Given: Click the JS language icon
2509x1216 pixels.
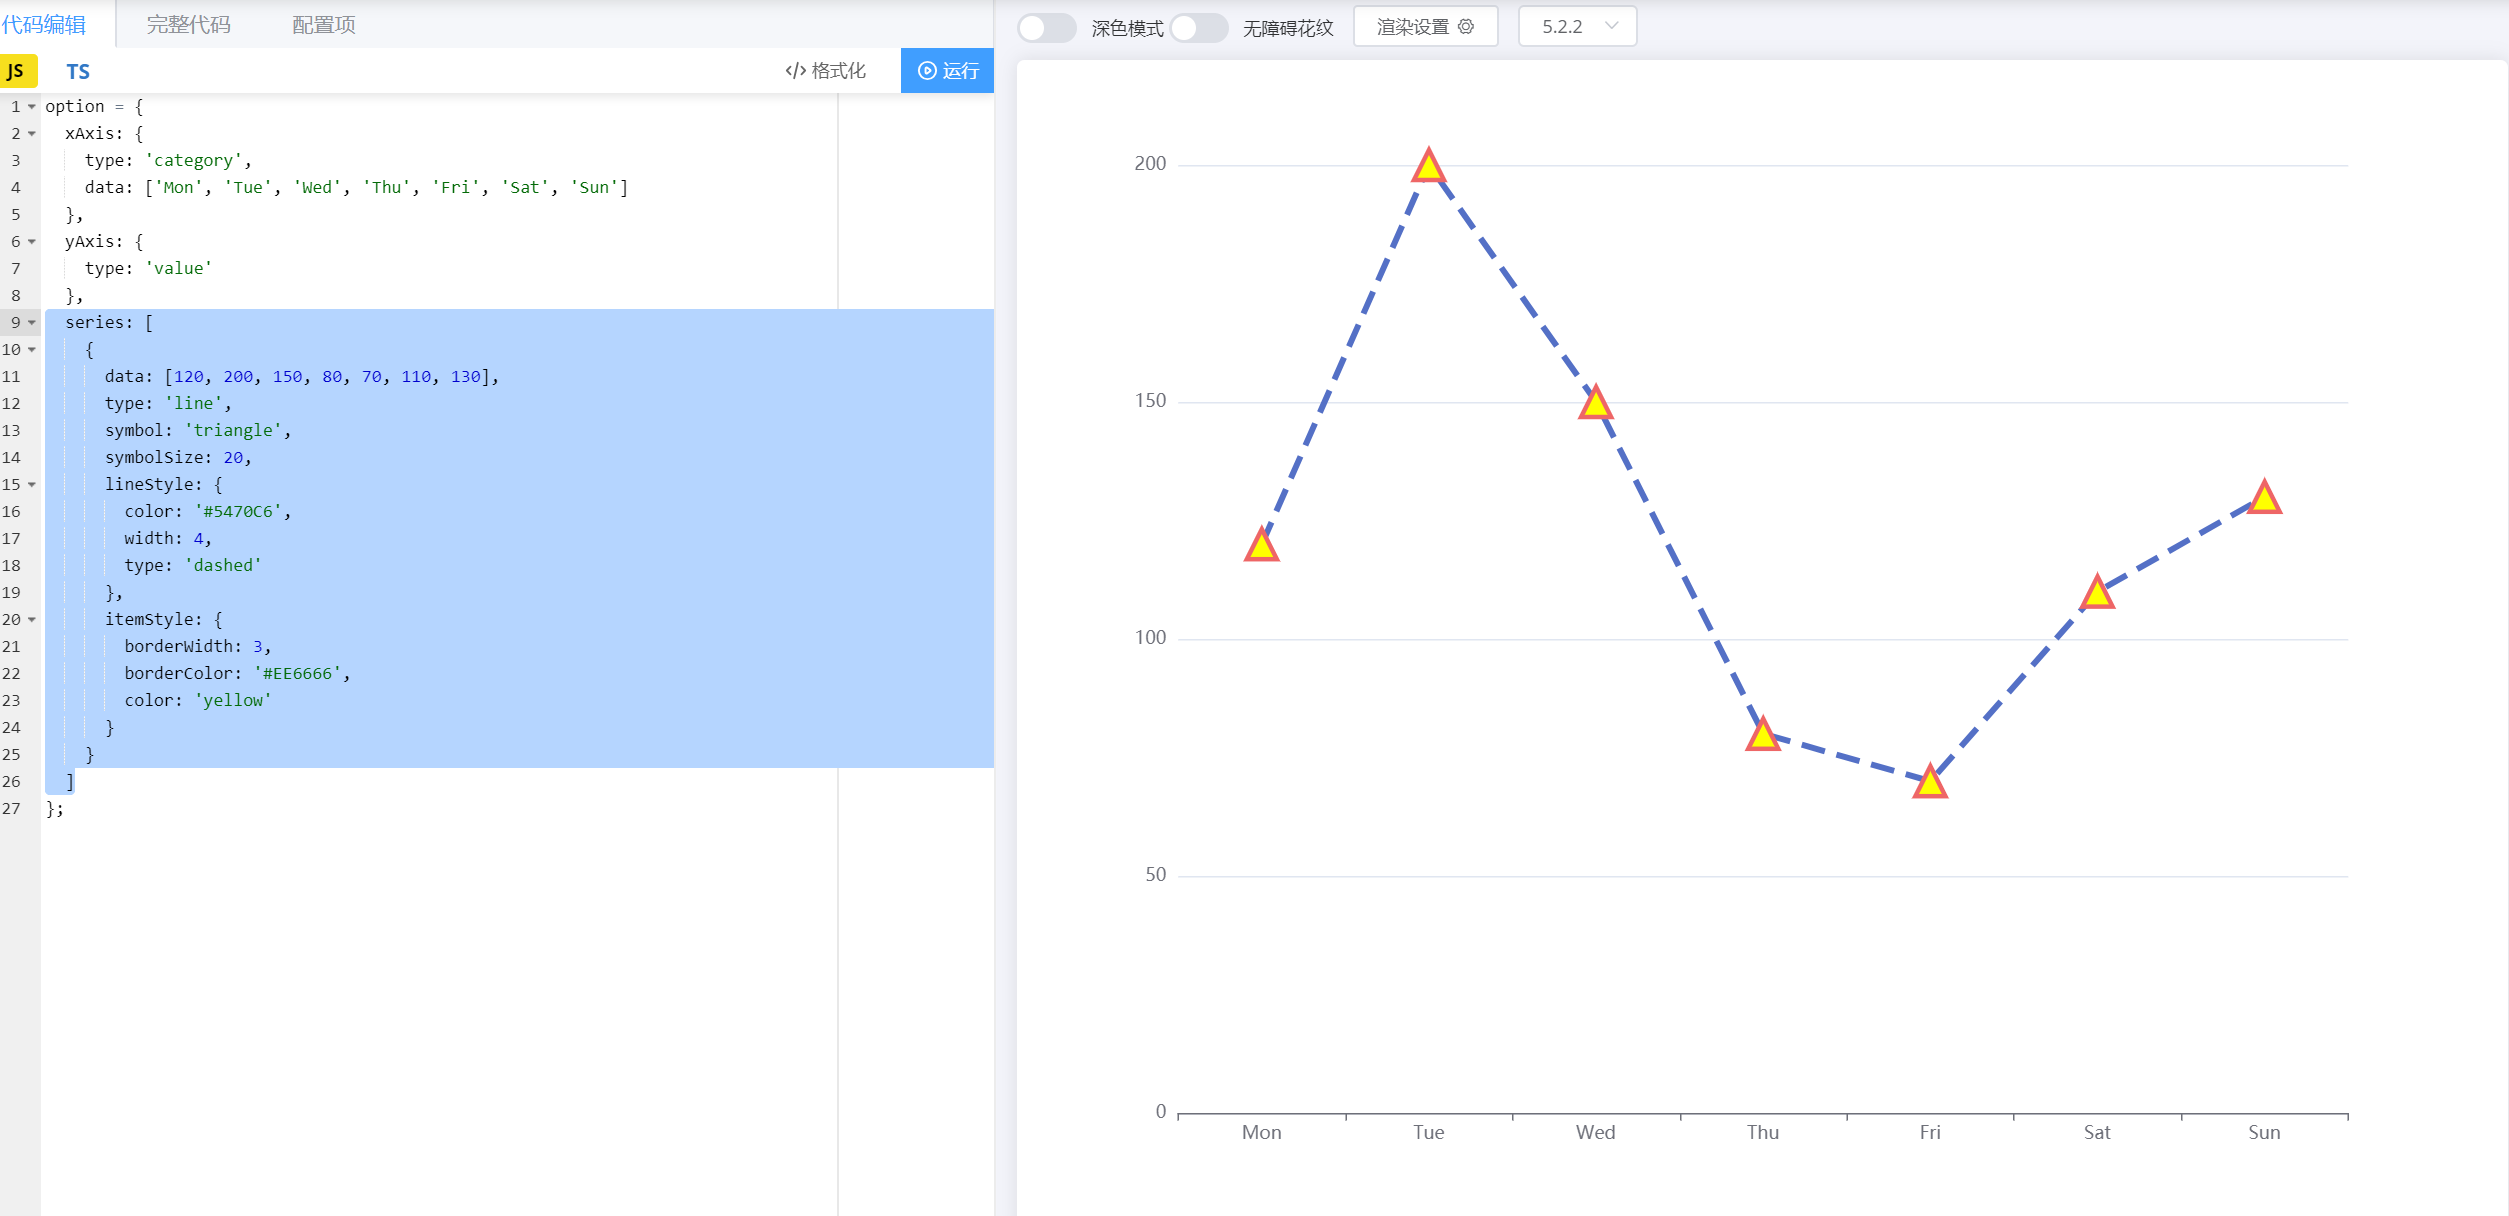Looking at the screenshot, I should (17, 71).
